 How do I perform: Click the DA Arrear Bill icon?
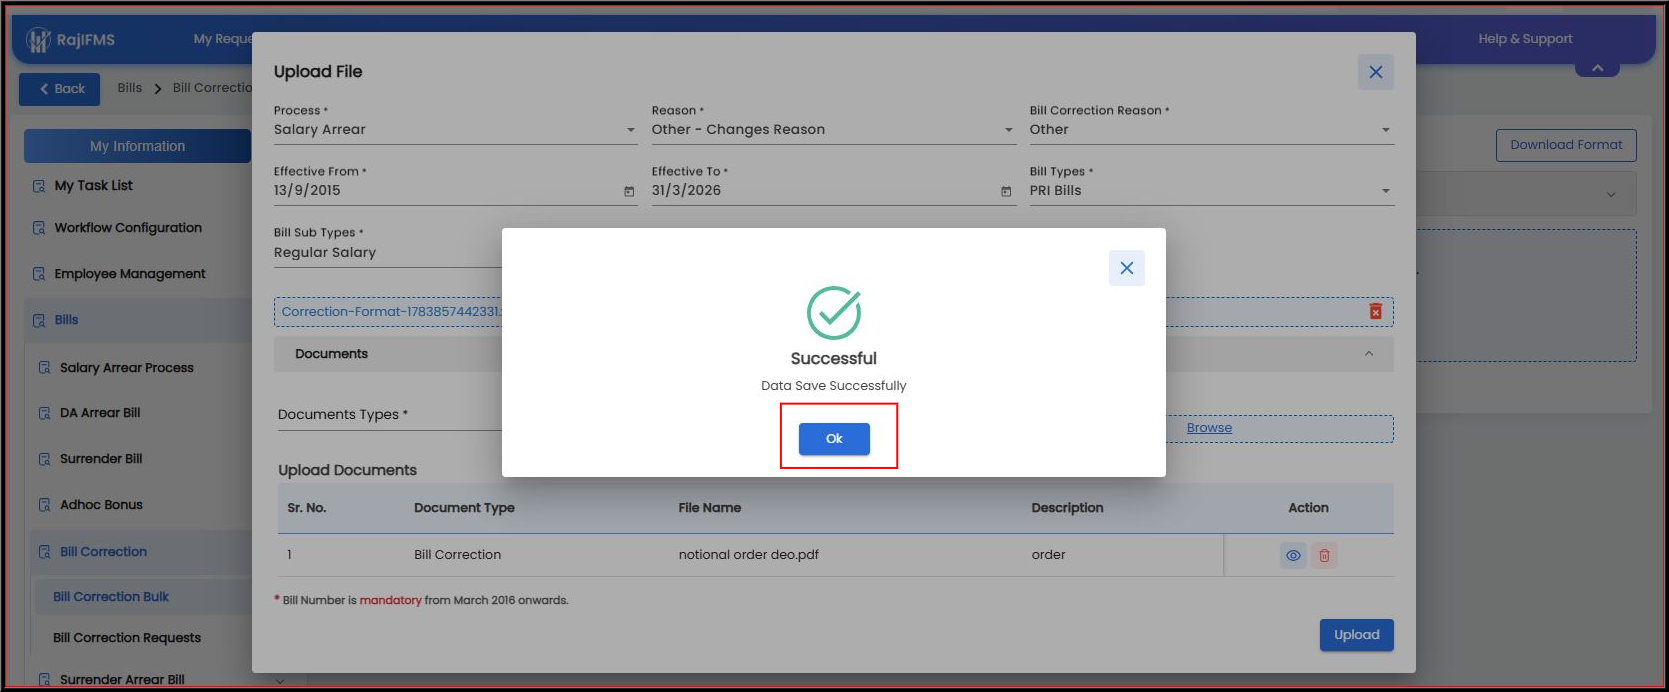click(x=44, y=413)
